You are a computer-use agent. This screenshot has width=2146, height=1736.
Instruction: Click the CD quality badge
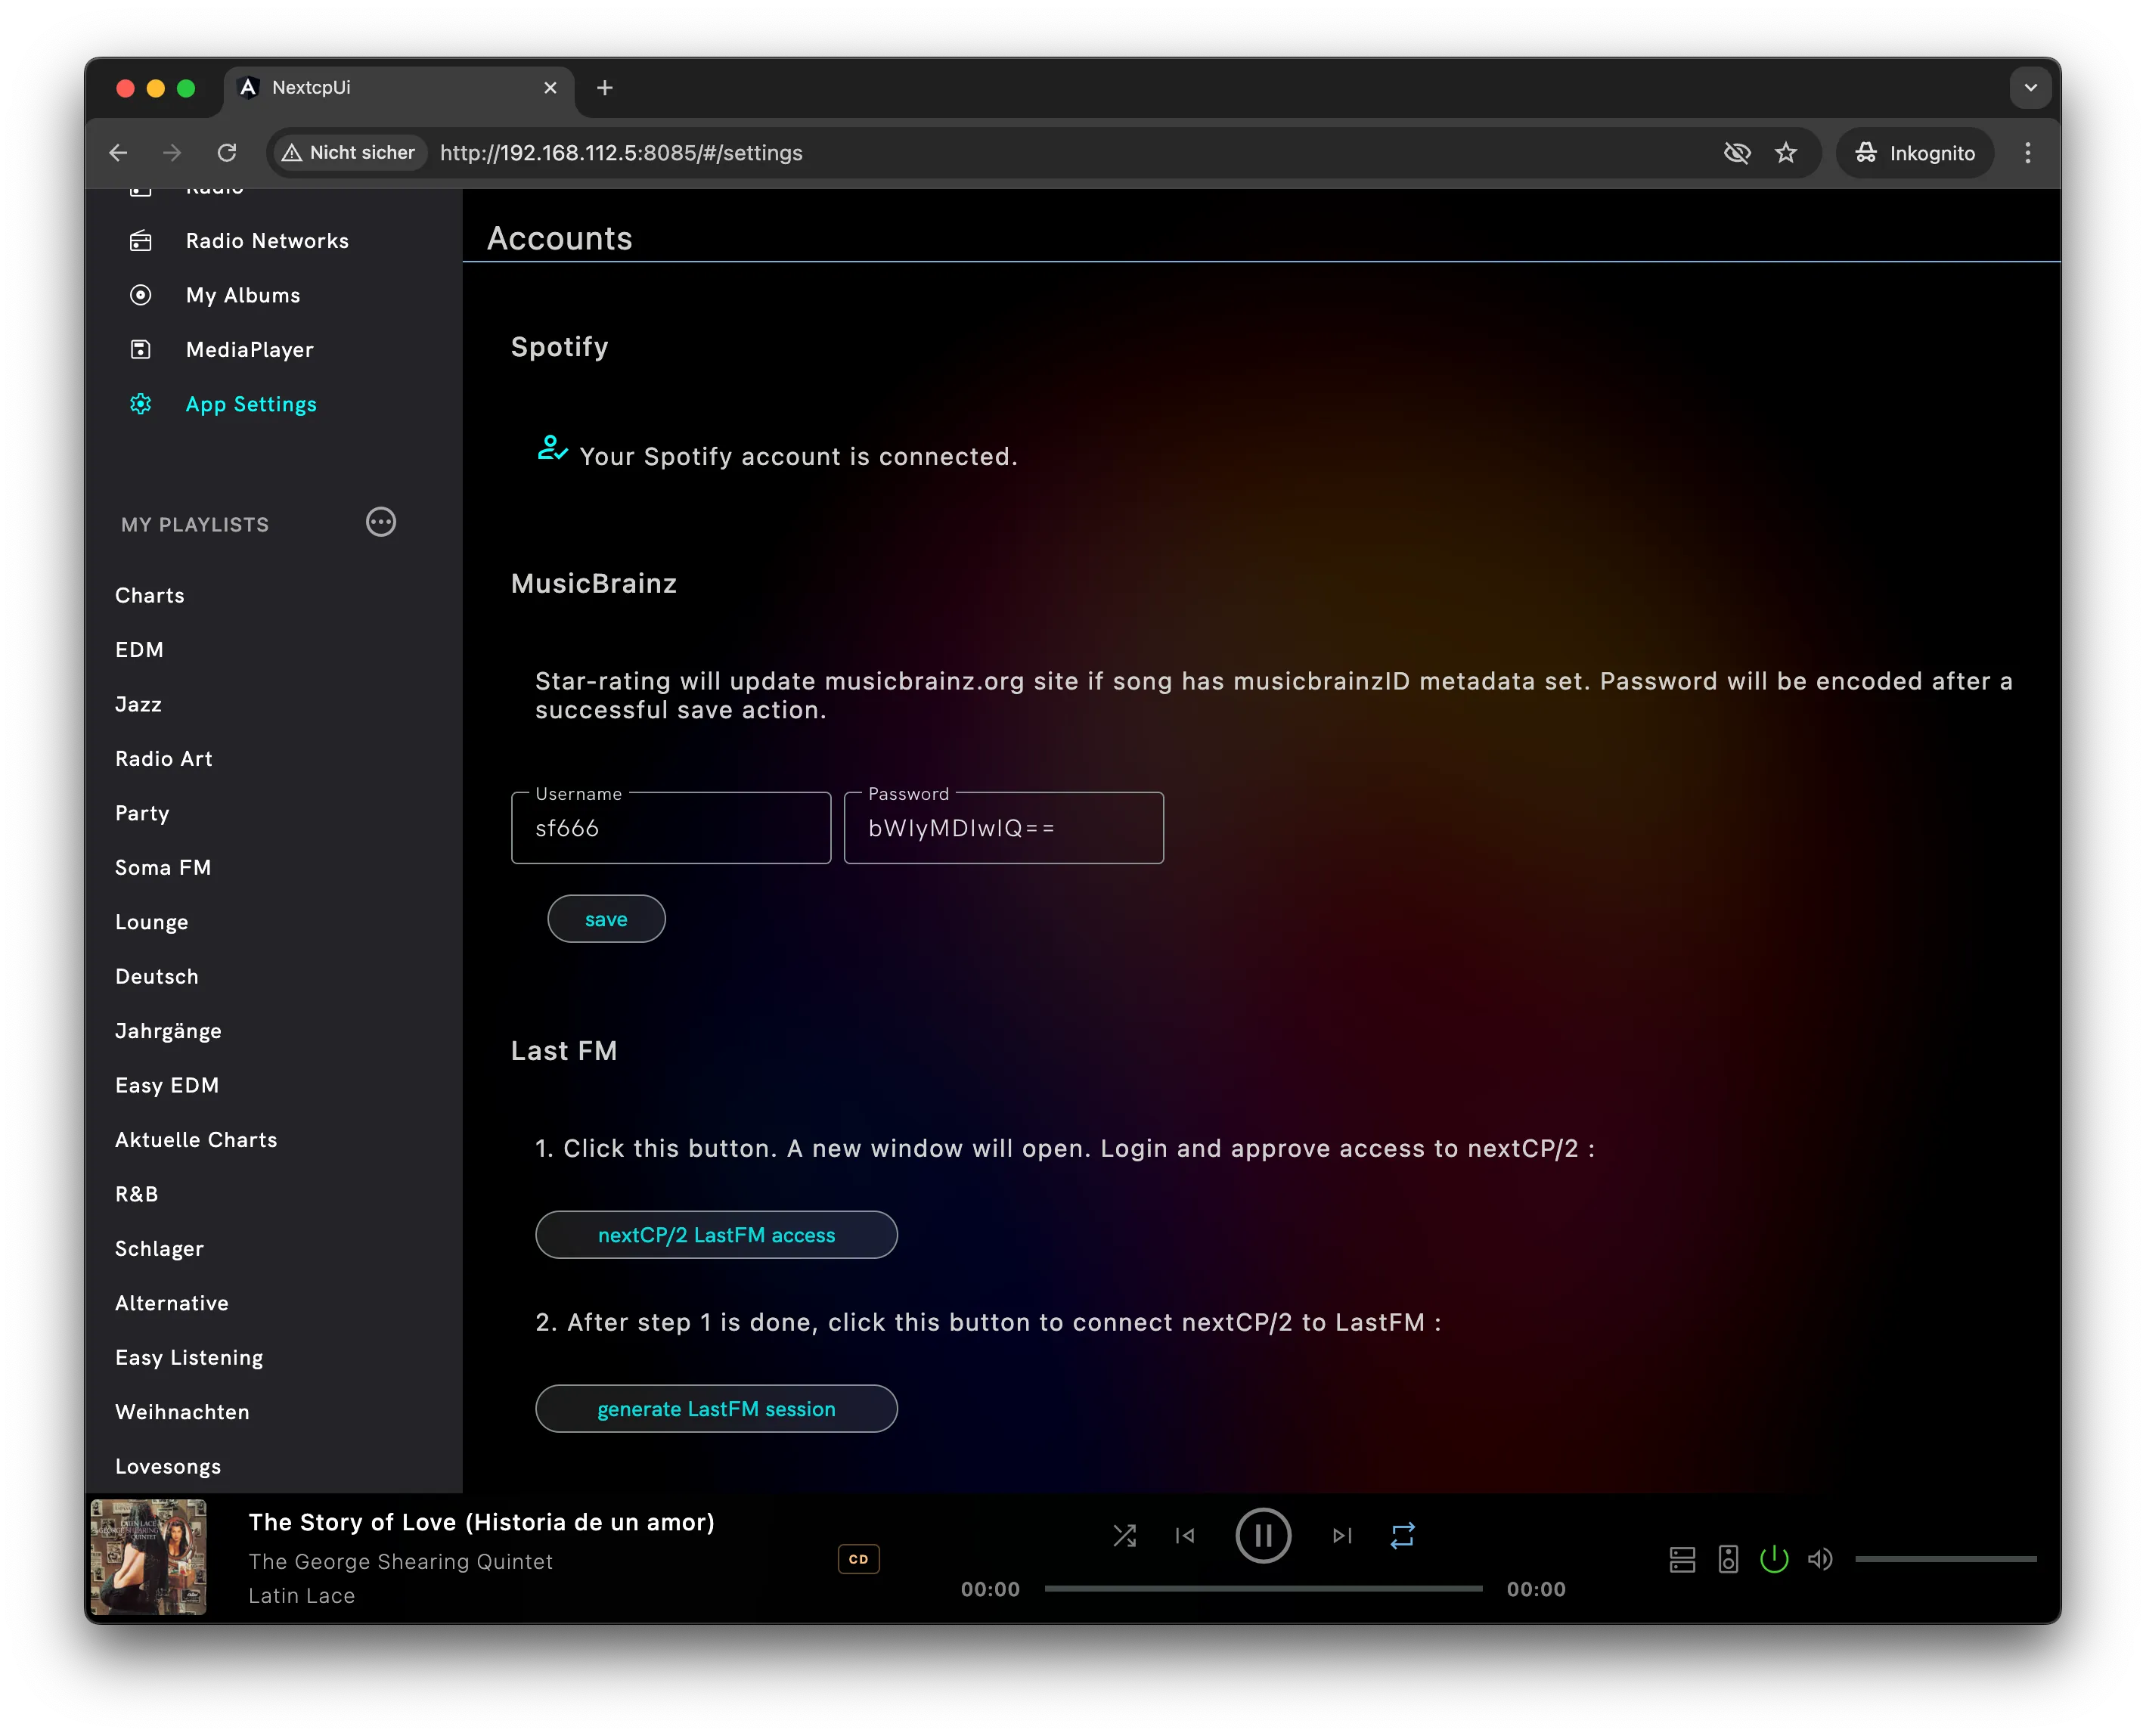(x=858, y=1559)
